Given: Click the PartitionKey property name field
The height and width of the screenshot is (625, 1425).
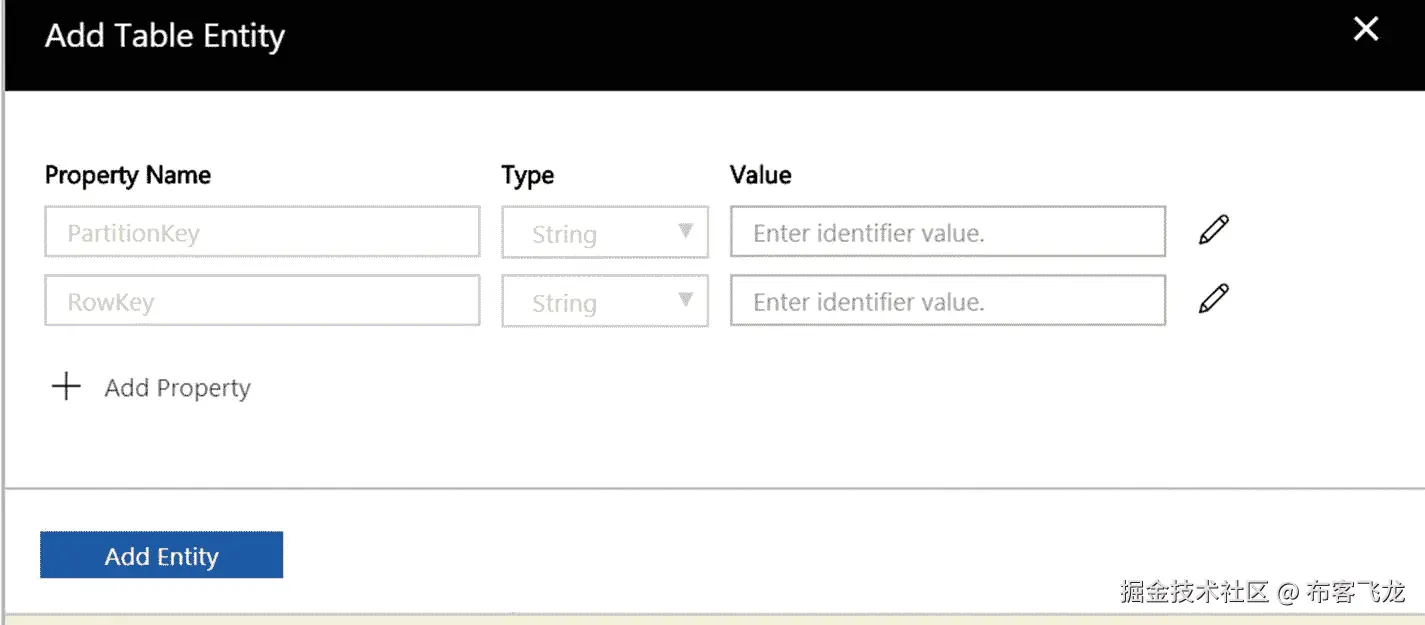Looking at the screenshot, I should (261, 233).
